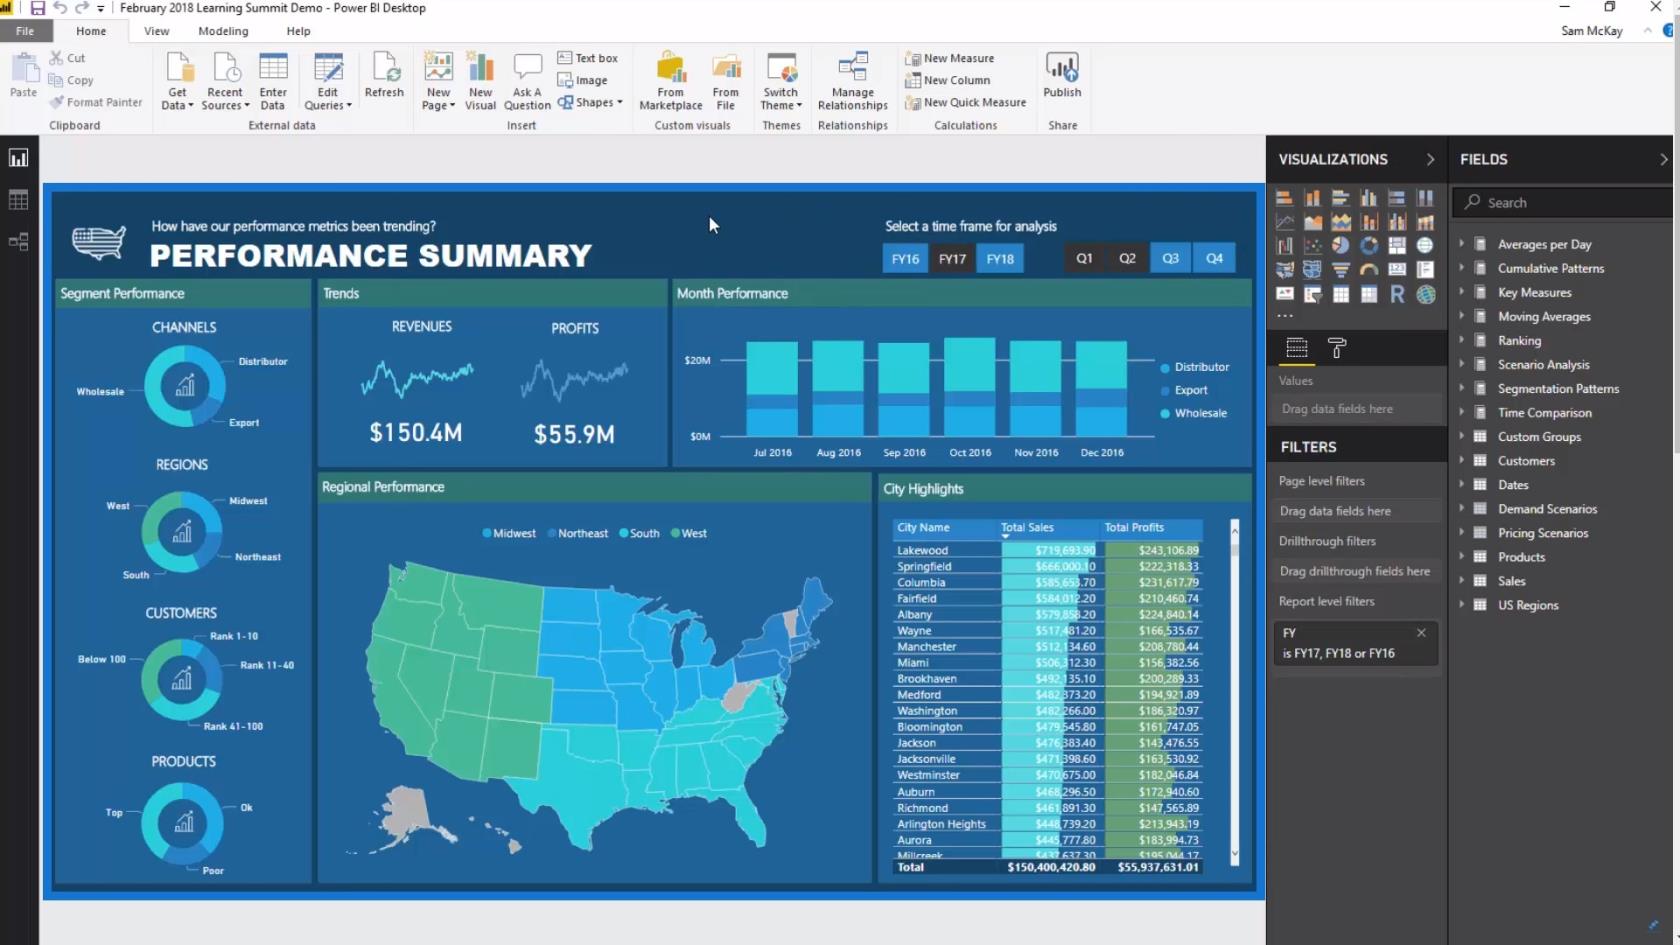Select the R script visual
Viewport: 1680px width, 945px height.
[1397, 294]
